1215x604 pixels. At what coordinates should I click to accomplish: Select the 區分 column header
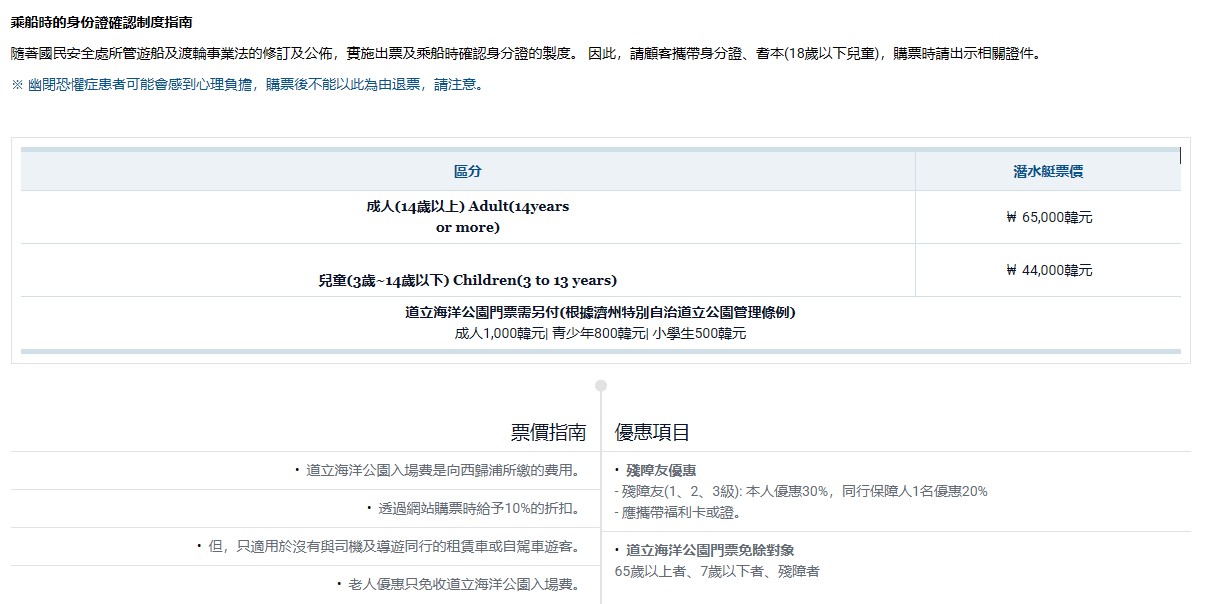467,171
